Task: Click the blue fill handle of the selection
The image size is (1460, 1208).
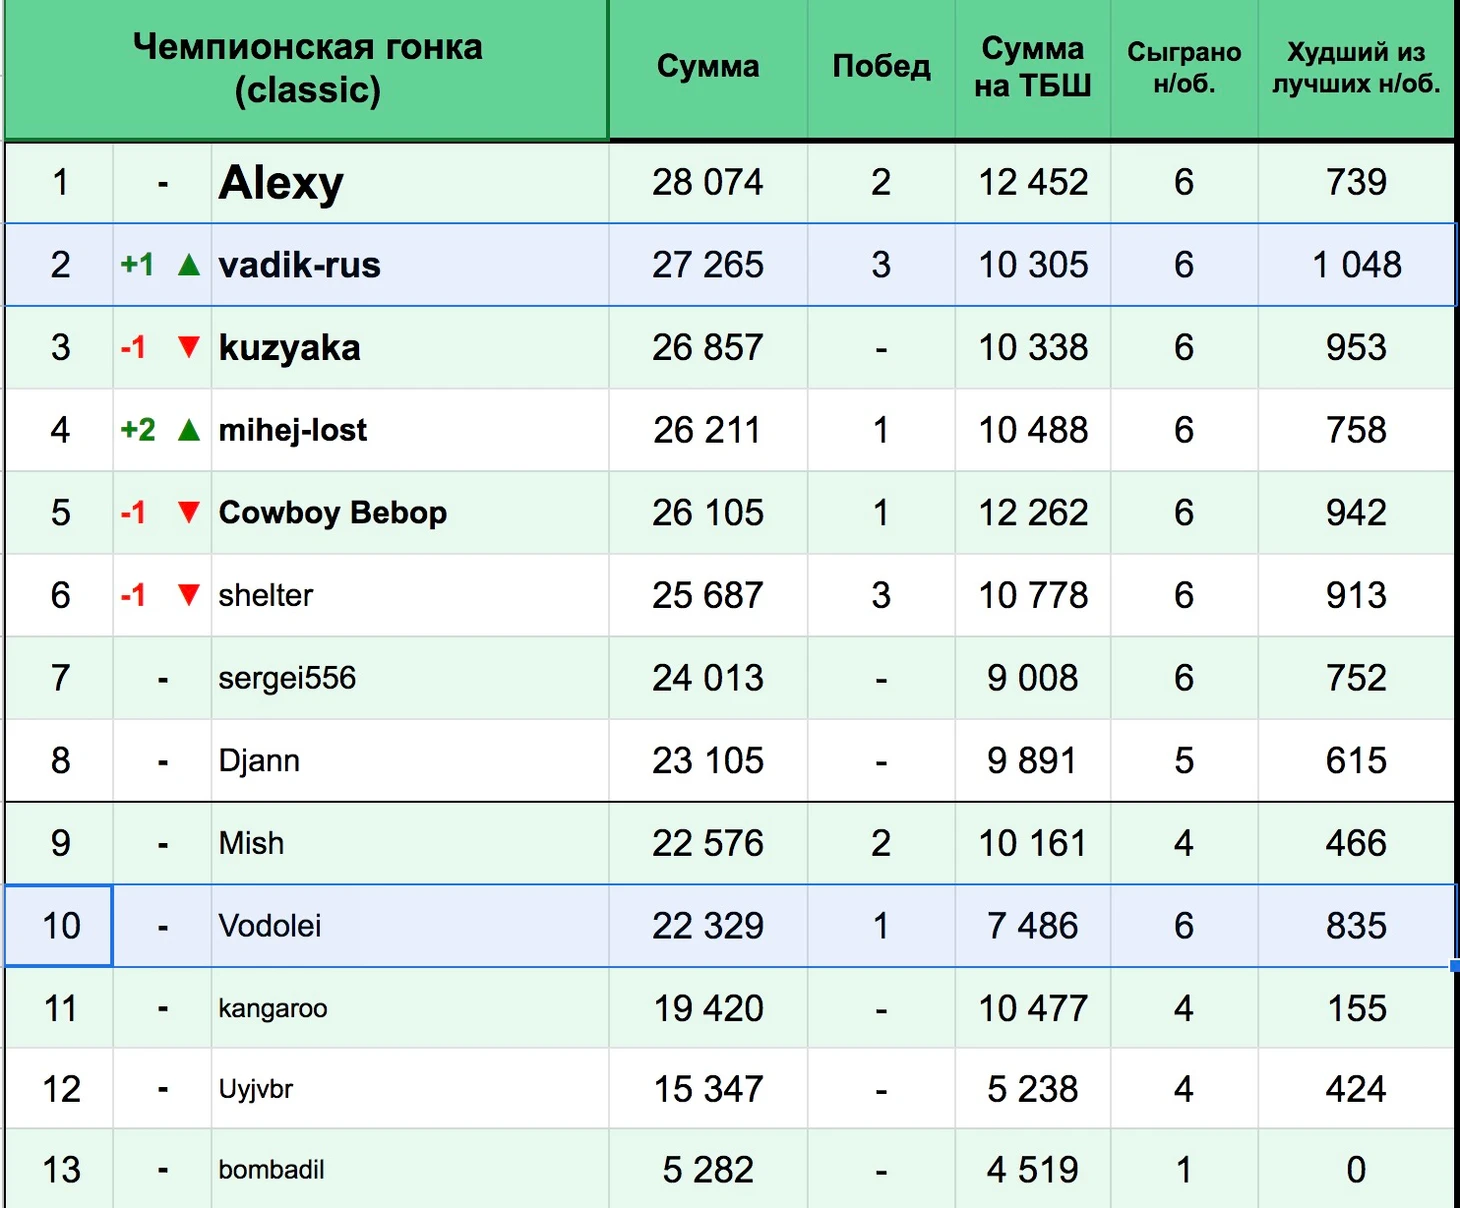Action: click(x=1454, y=966)
